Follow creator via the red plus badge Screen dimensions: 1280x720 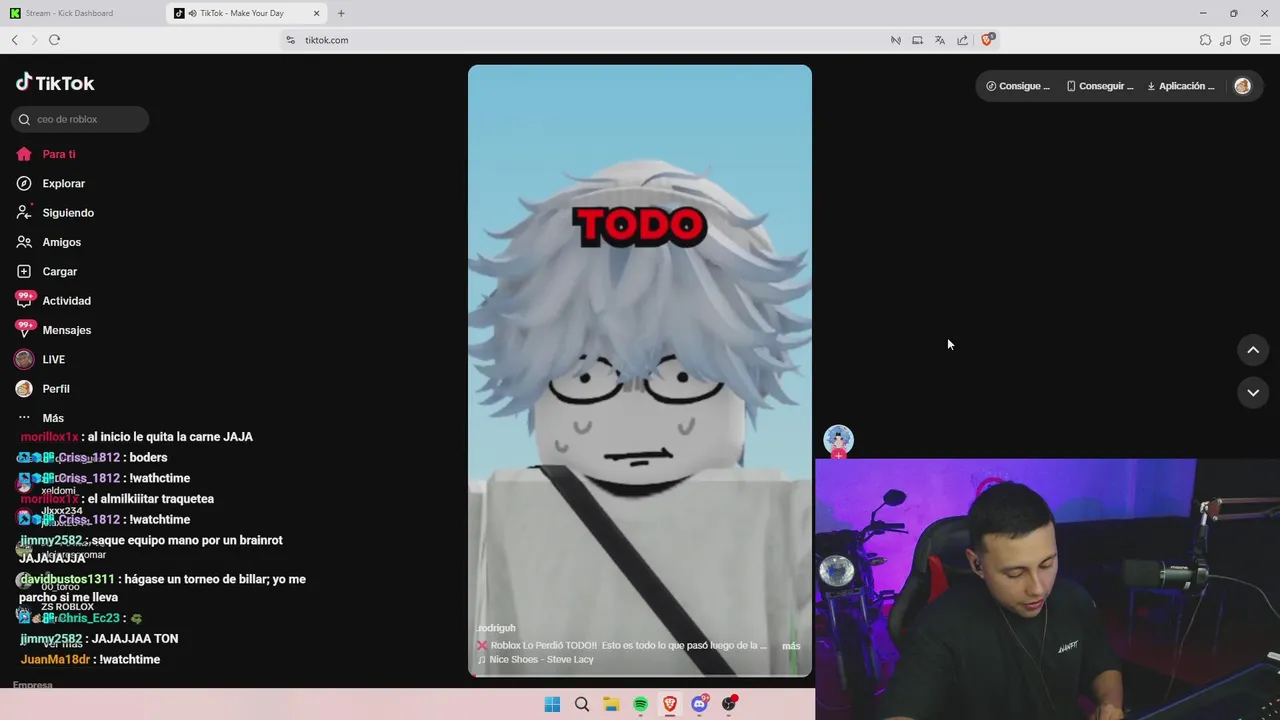point(838,455)
